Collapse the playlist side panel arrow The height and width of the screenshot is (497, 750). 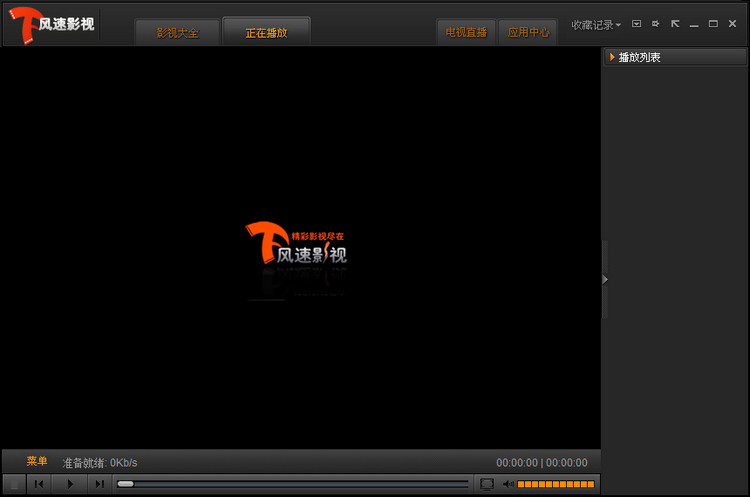pos(605,279)
